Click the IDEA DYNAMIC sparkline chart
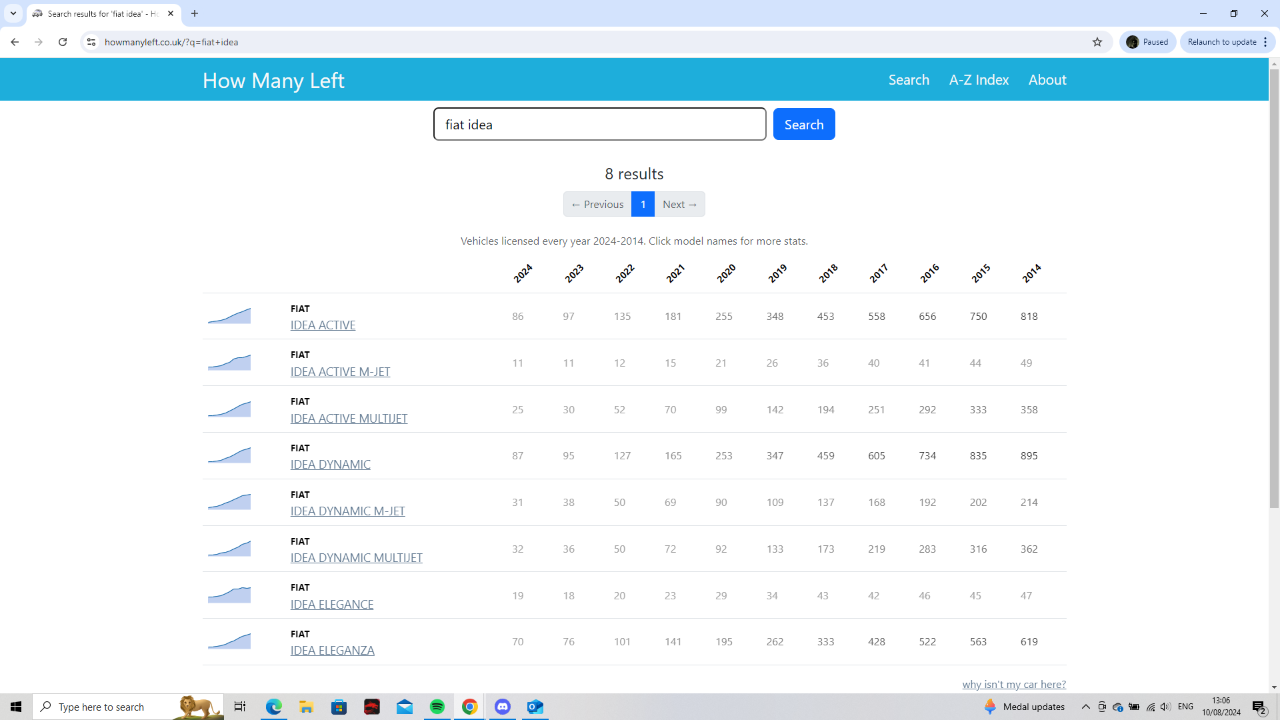 [229, 456]
